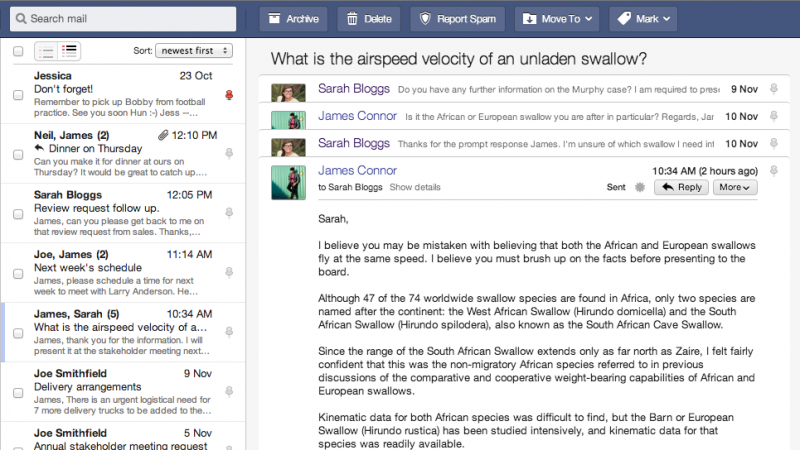Check the box for Jessica's Don't forget email

(18, 95)
